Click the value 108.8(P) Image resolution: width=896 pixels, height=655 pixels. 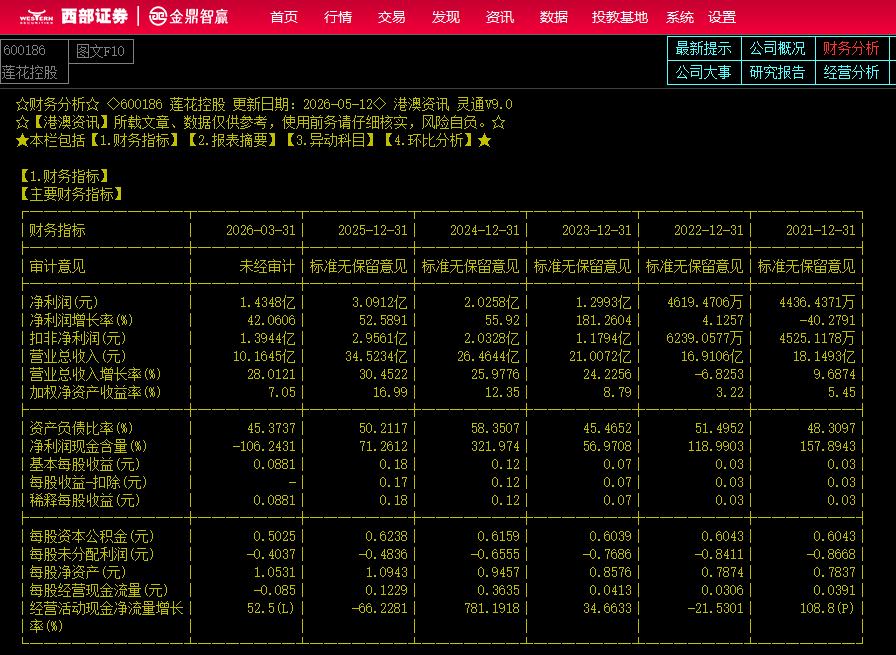tap(827, 608)
